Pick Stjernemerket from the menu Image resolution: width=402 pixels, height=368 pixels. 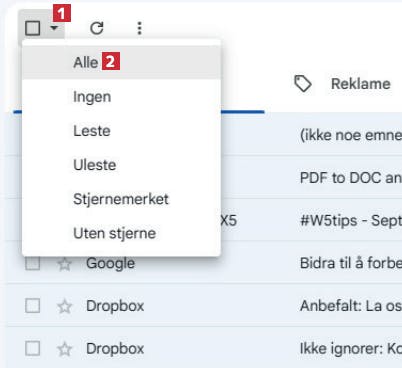[121, 199]
